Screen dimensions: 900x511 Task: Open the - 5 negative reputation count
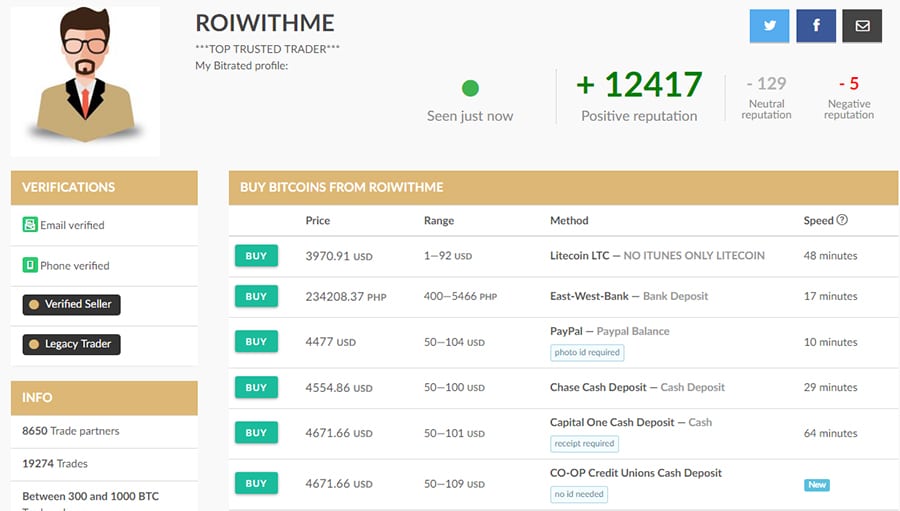click(x=848, y=84)
